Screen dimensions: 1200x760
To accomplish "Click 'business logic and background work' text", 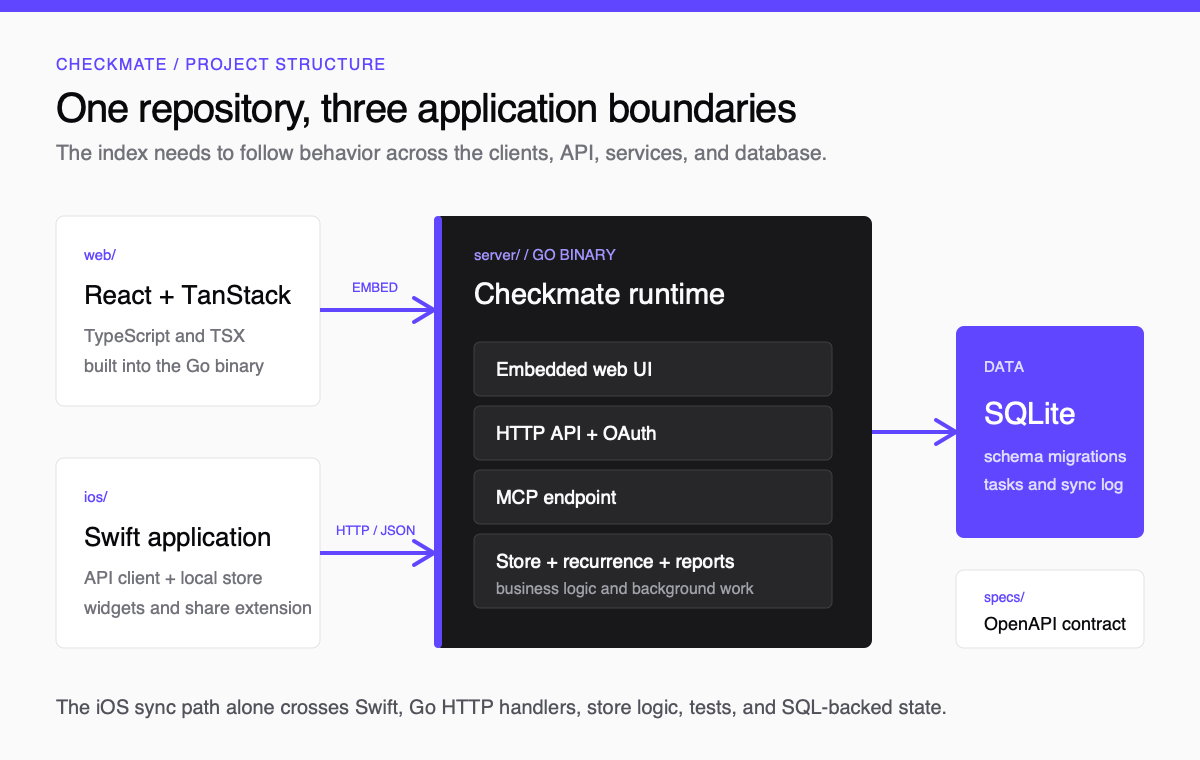I will (625, 588).
